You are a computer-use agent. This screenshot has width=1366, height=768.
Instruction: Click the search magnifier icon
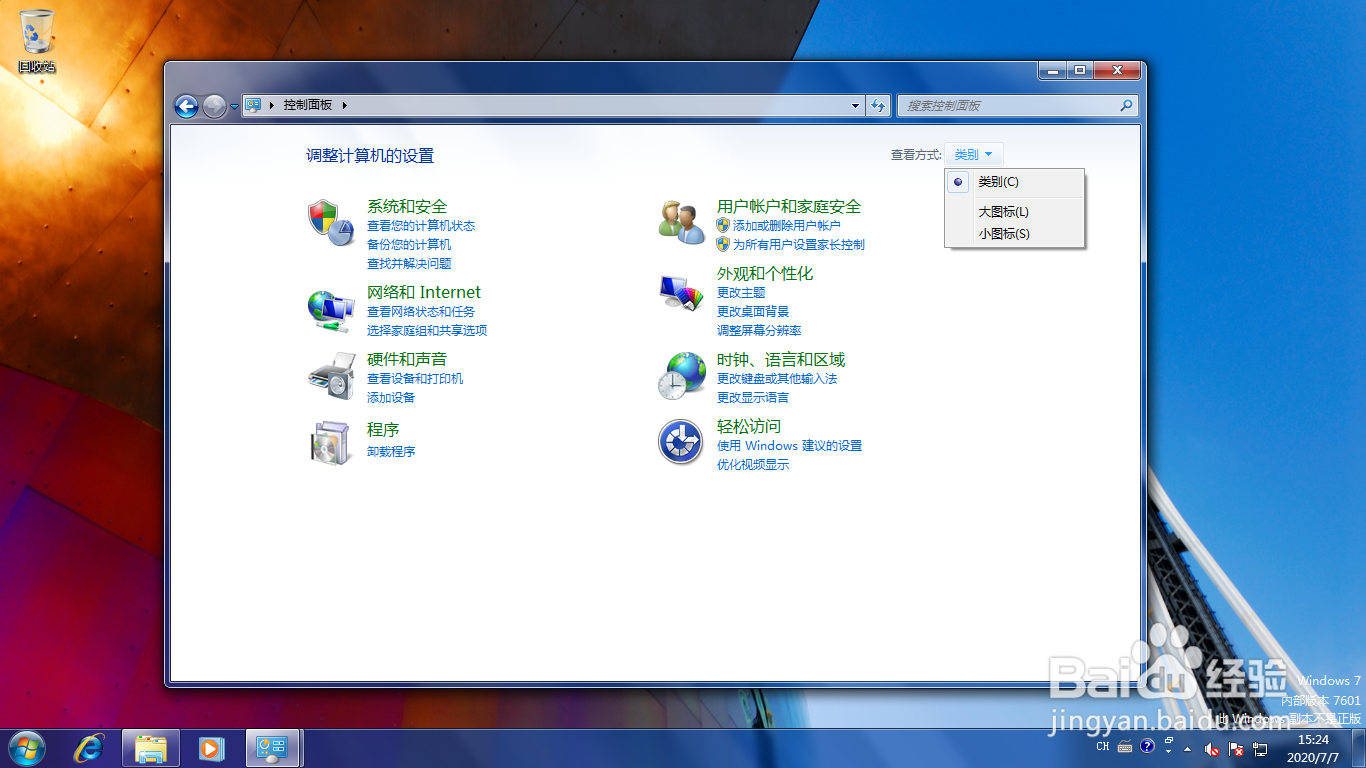tap(1125, 105)
